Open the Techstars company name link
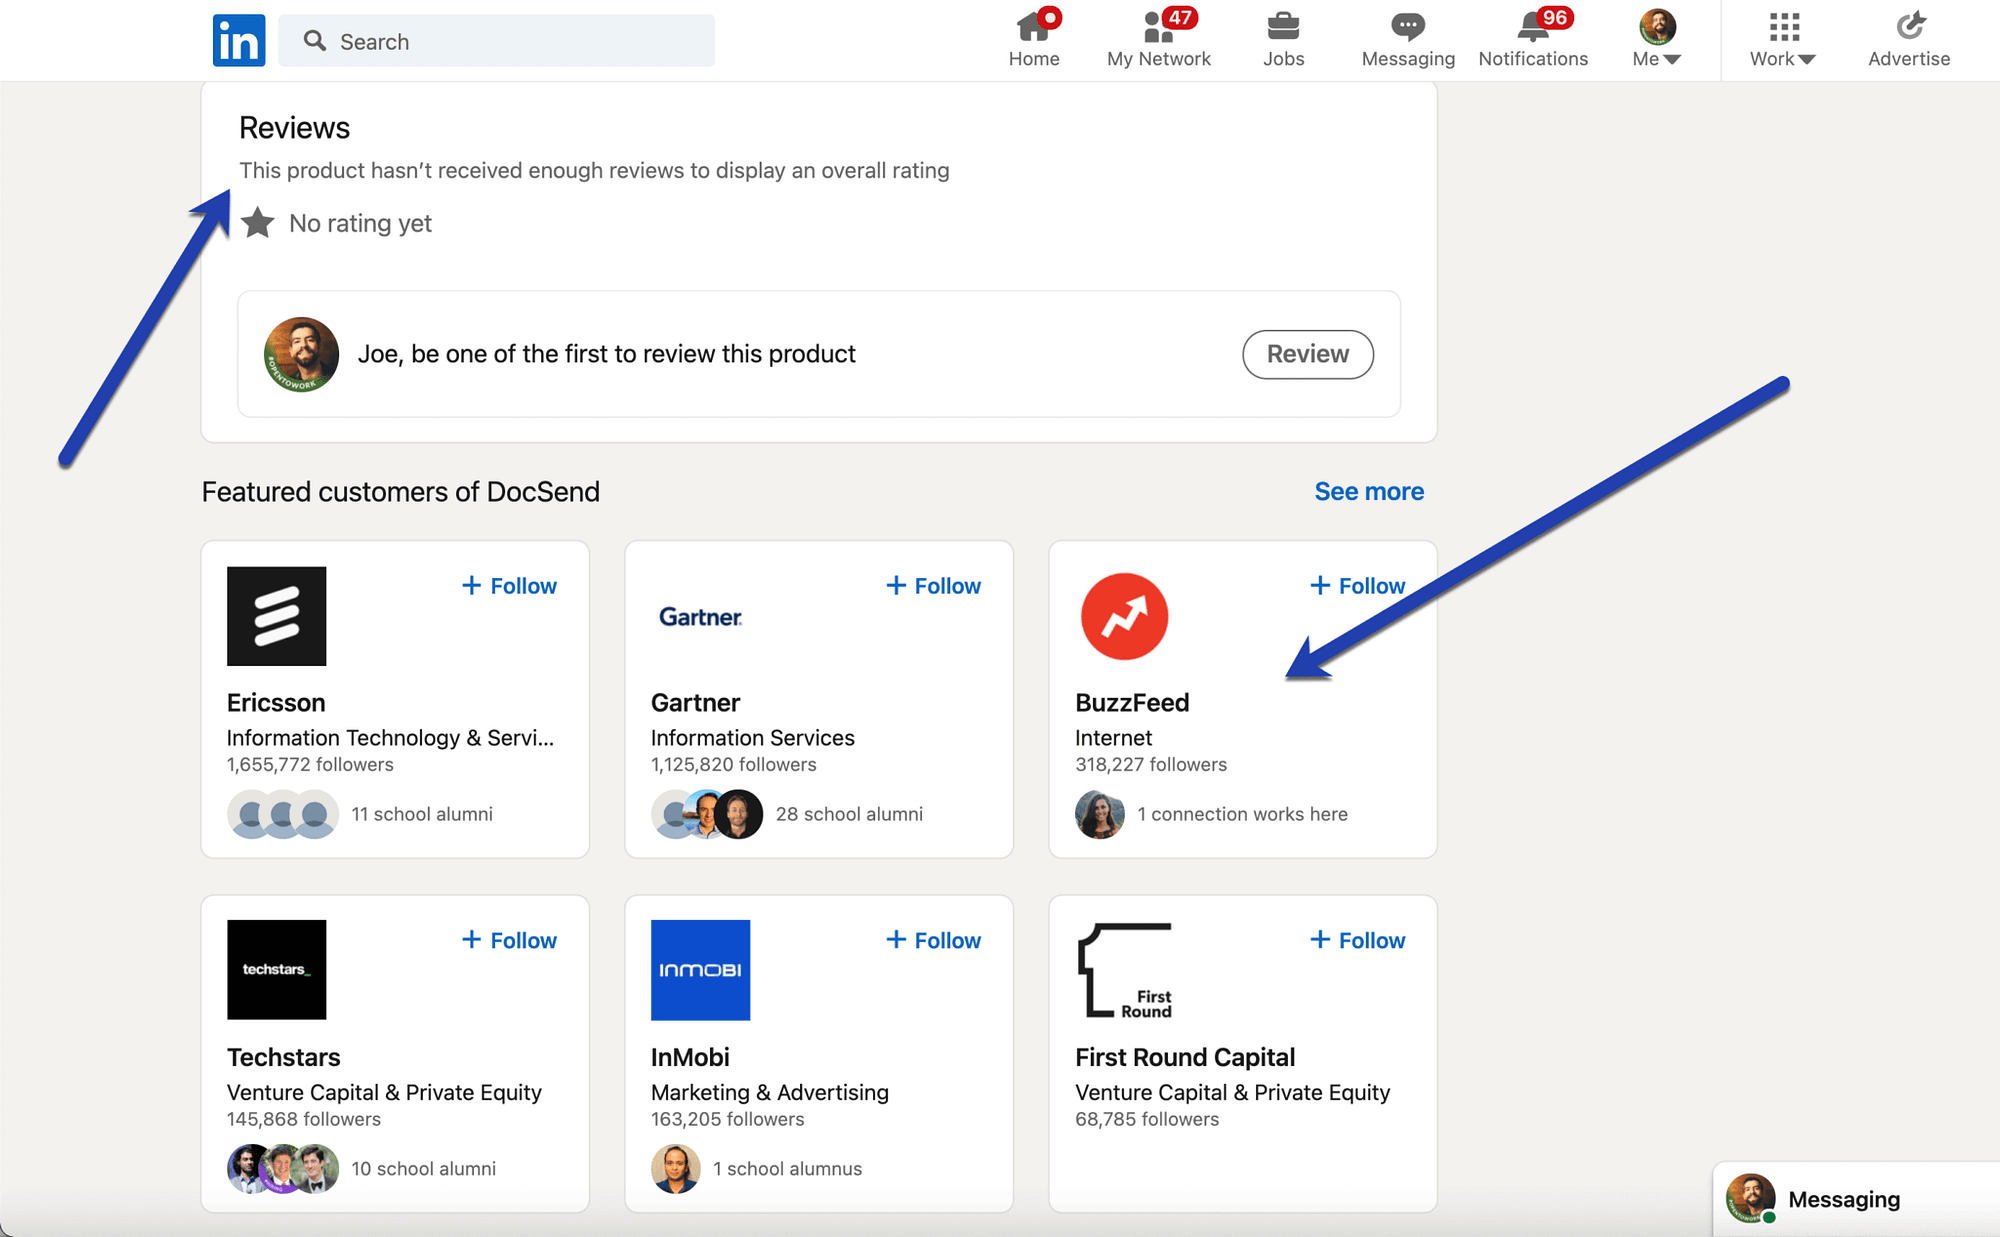 pos(284,1057)
